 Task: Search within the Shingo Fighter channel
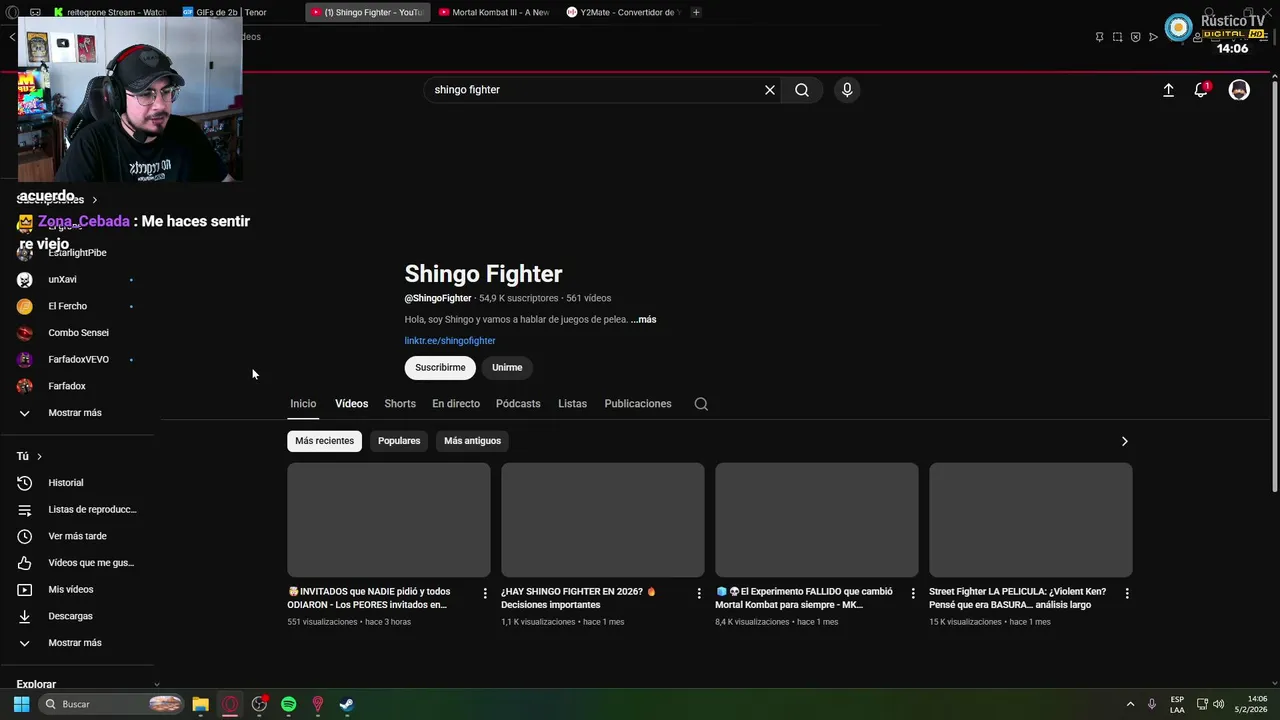(701, 404)
